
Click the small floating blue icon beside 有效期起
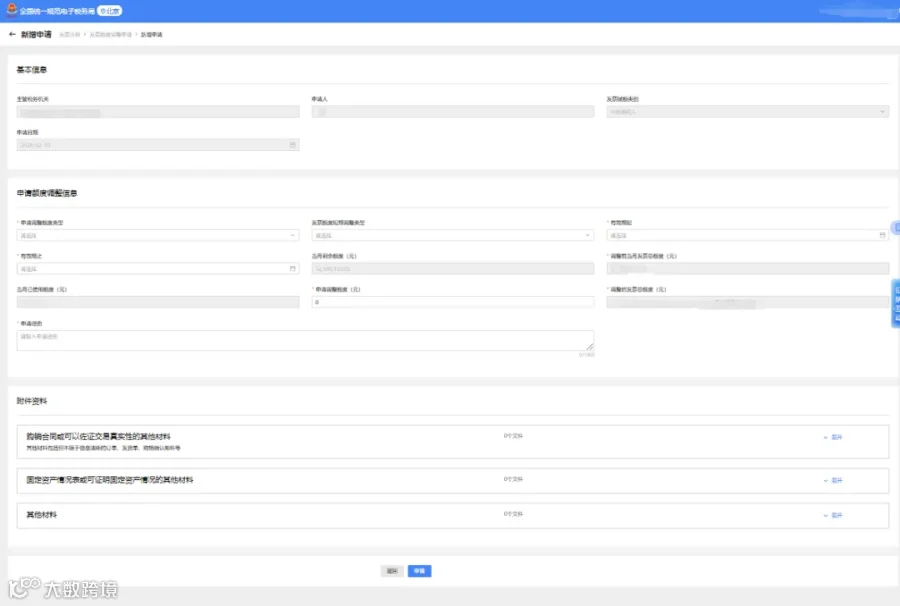895,228
